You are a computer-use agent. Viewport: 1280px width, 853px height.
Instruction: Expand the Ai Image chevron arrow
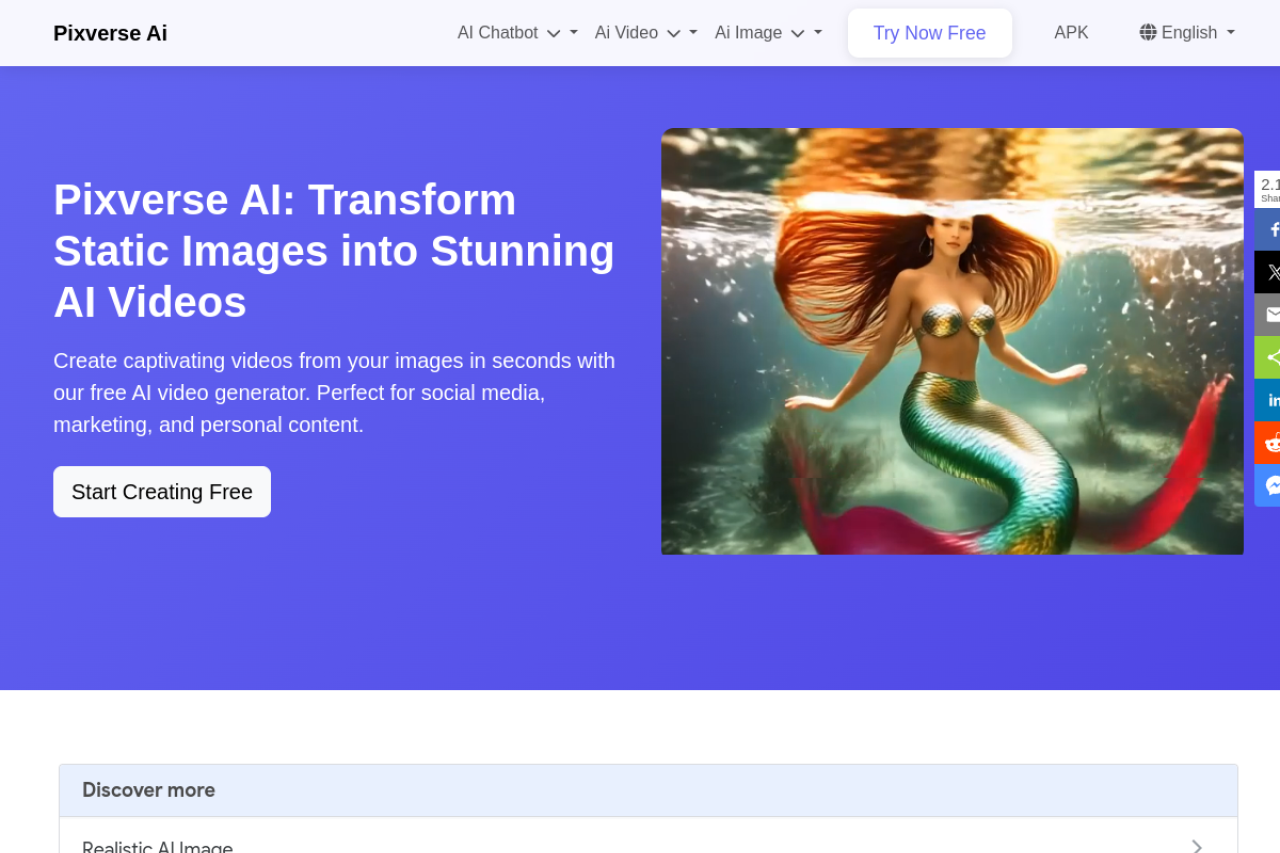pos(797,33)
